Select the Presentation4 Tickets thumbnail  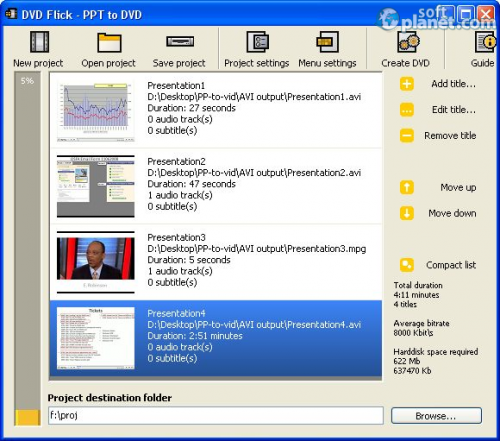point(96,338)
